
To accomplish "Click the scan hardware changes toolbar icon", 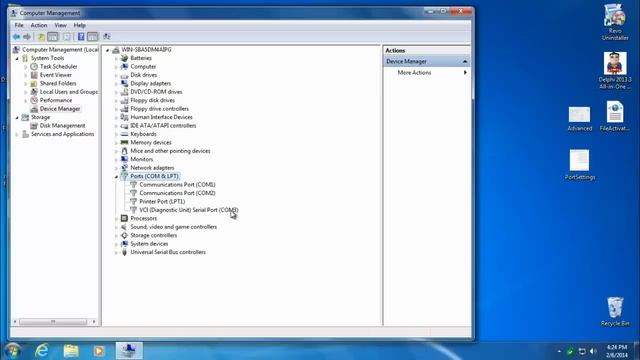I will pyautogui.click(x=107, y=37).
